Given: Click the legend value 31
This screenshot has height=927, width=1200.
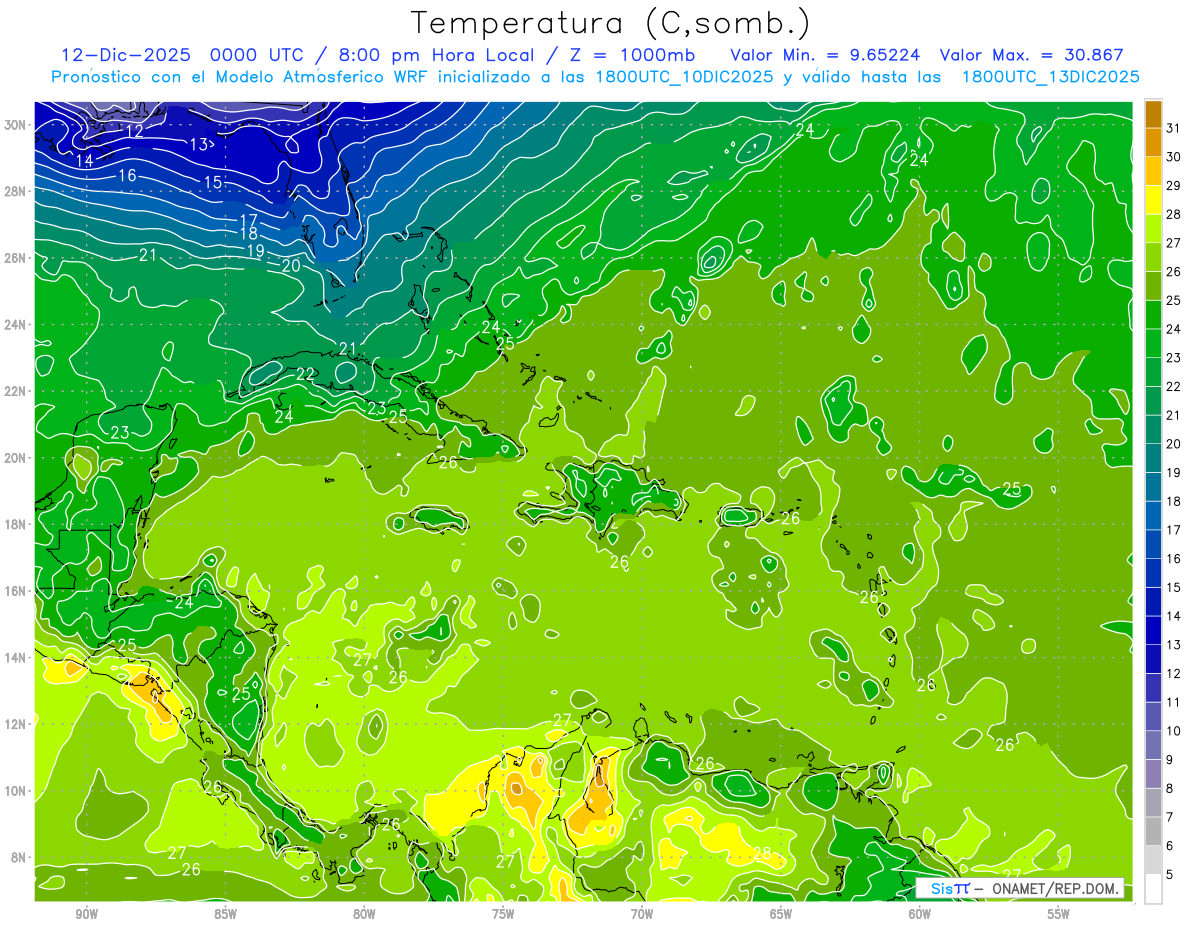Looking at the screenshot, I should click(x=1174, y=128).
